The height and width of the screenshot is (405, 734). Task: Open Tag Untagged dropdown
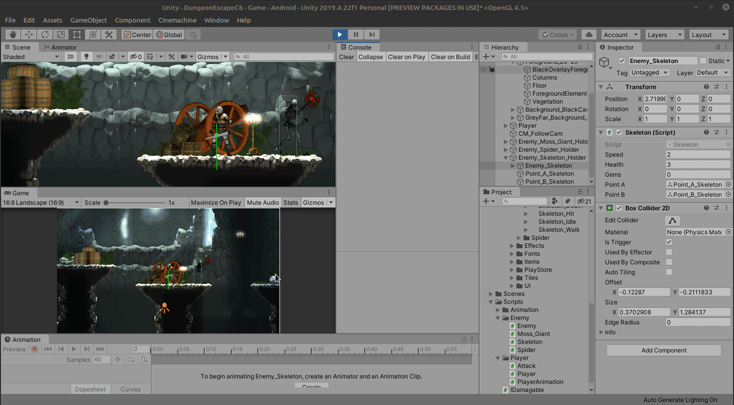650,73
